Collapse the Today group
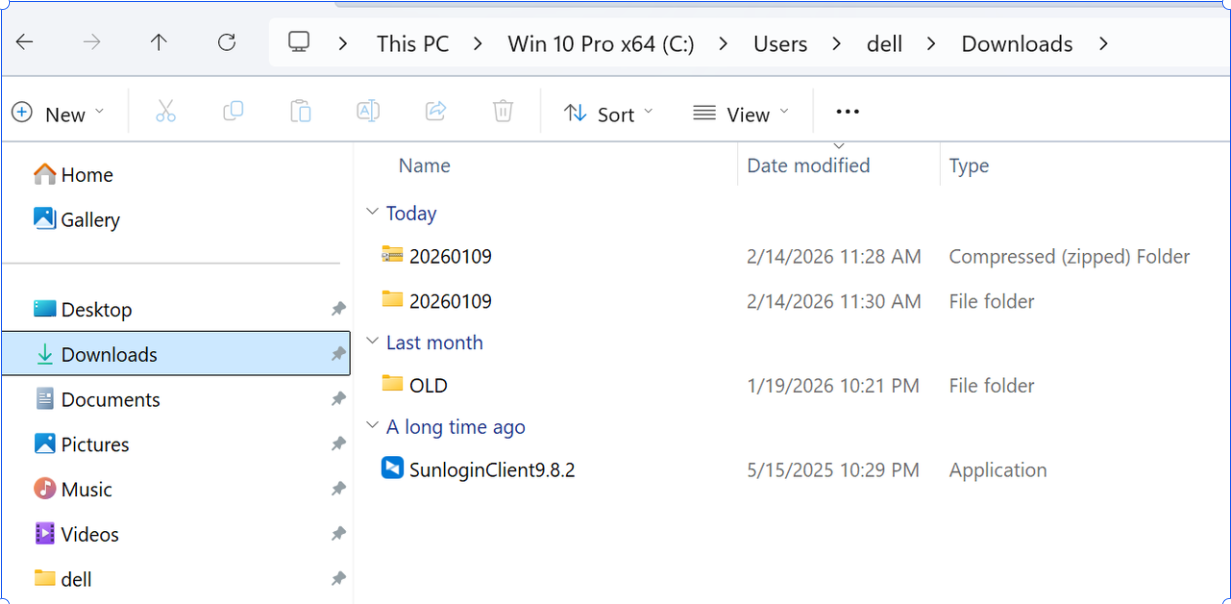This screenshot has height=604, width=1231. point(372,213)
